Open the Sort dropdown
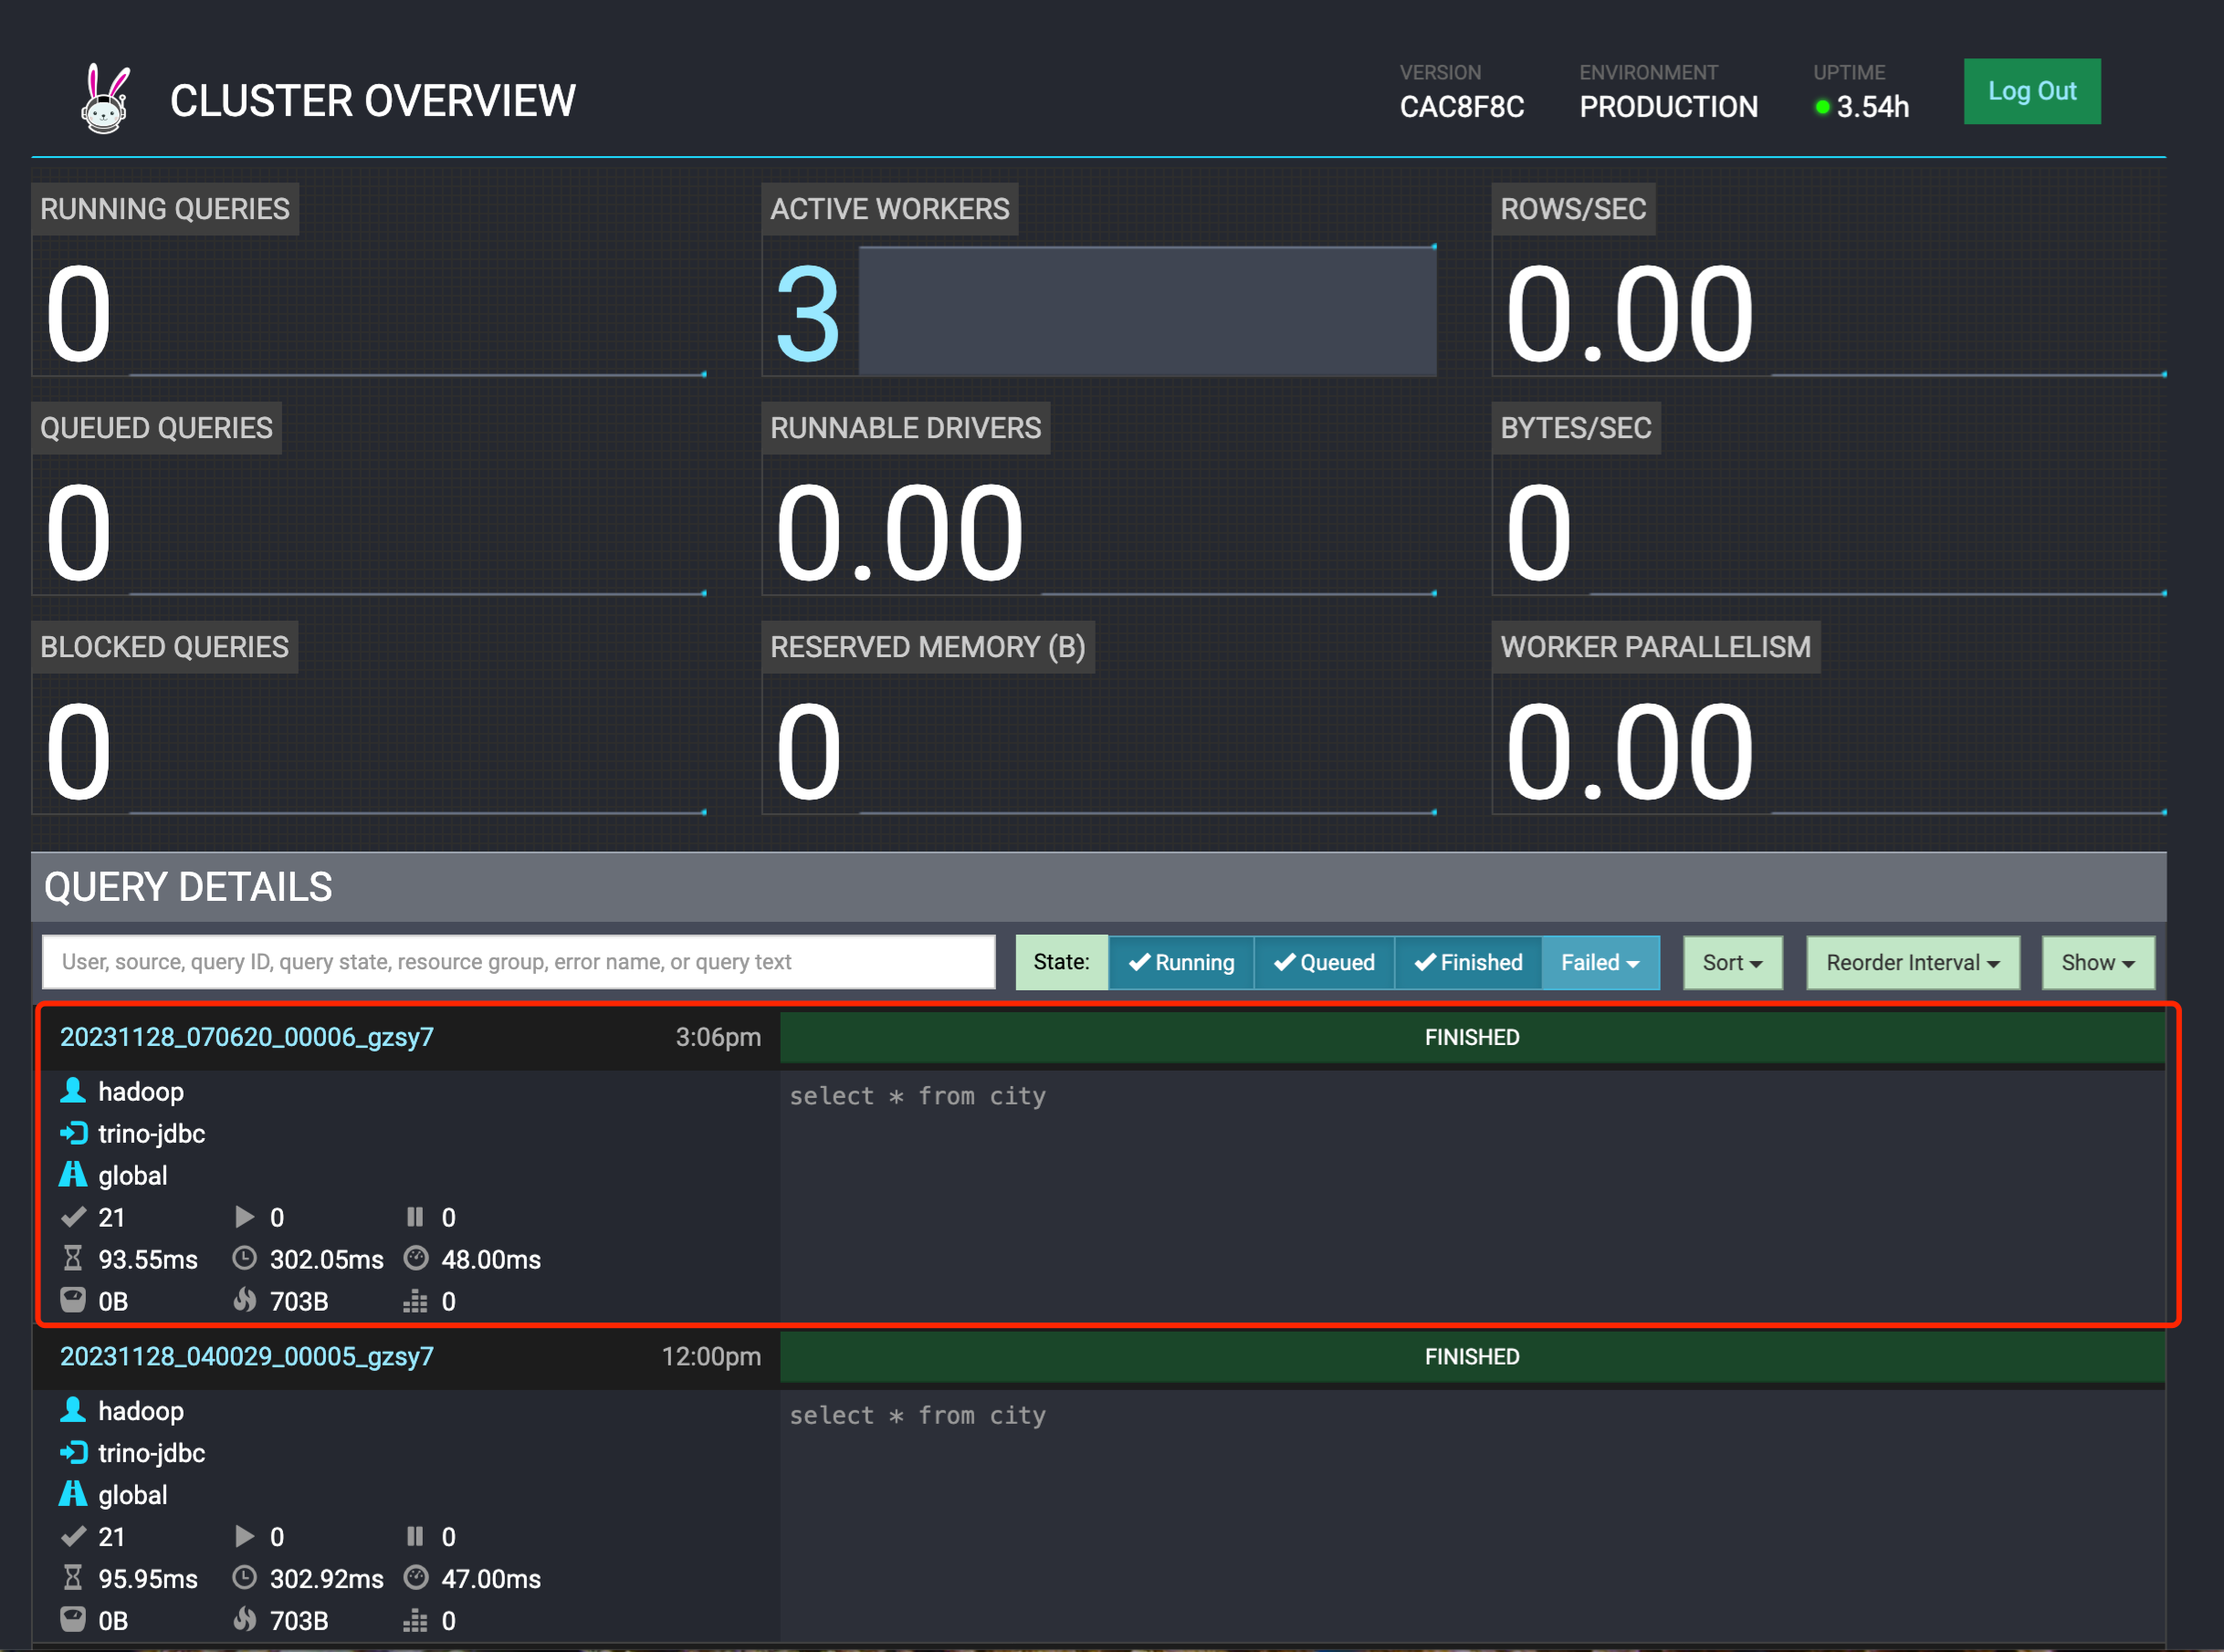The width and height of the screenshot is (2224, 1652). (1732, 962)
